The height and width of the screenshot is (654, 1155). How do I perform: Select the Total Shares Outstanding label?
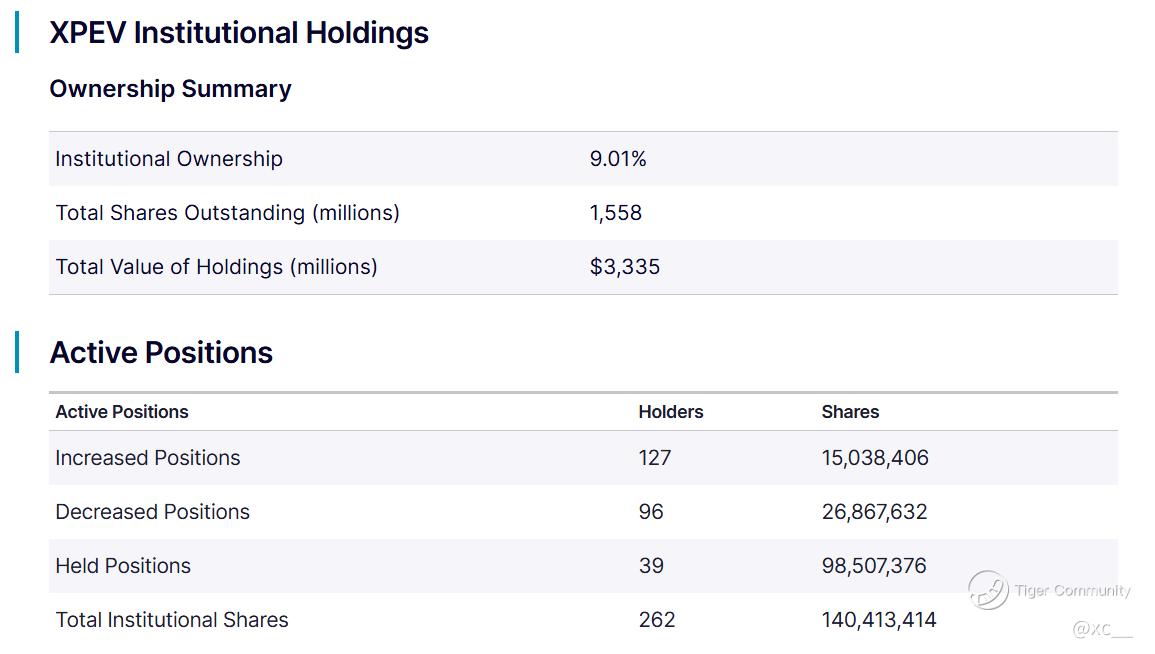click(227, 213)
